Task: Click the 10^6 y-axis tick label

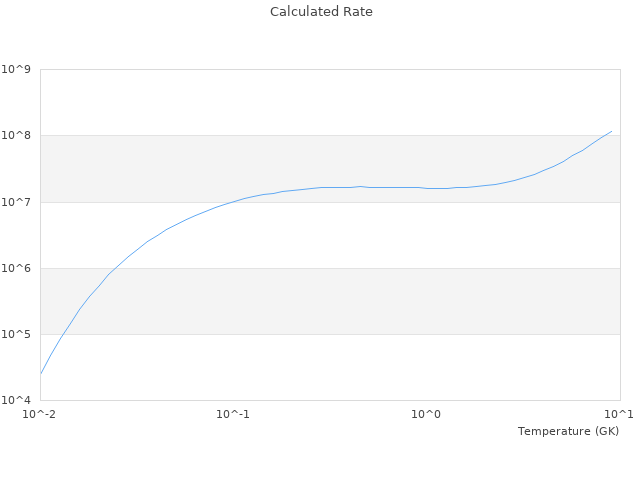Action: (x=17, y=268)
